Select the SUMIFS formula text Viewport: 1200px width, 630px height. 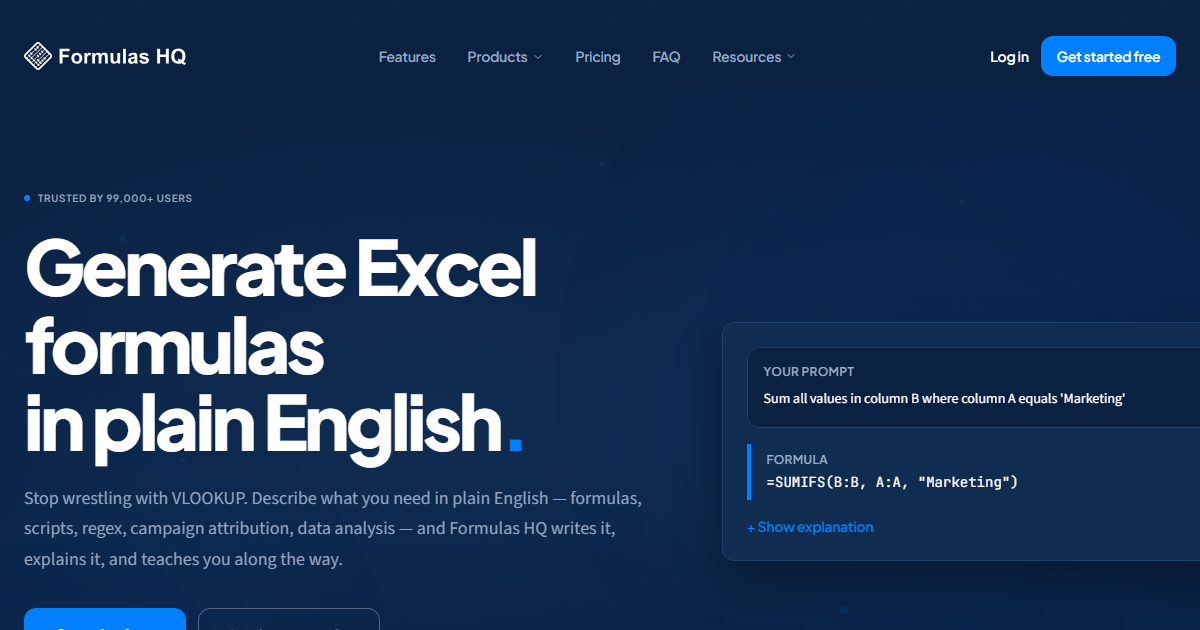(x=892, y=483)
